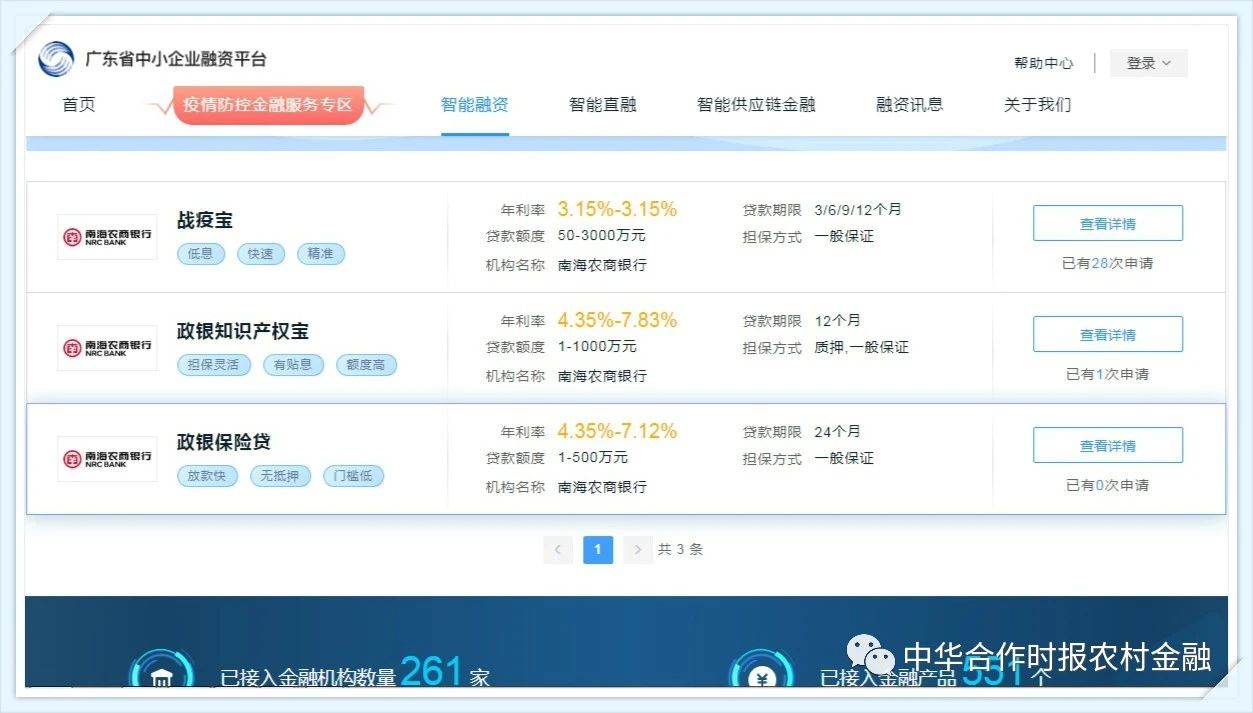
Task: Open 疫情防控金融服务专区 banner button
Action: point(268,105)
